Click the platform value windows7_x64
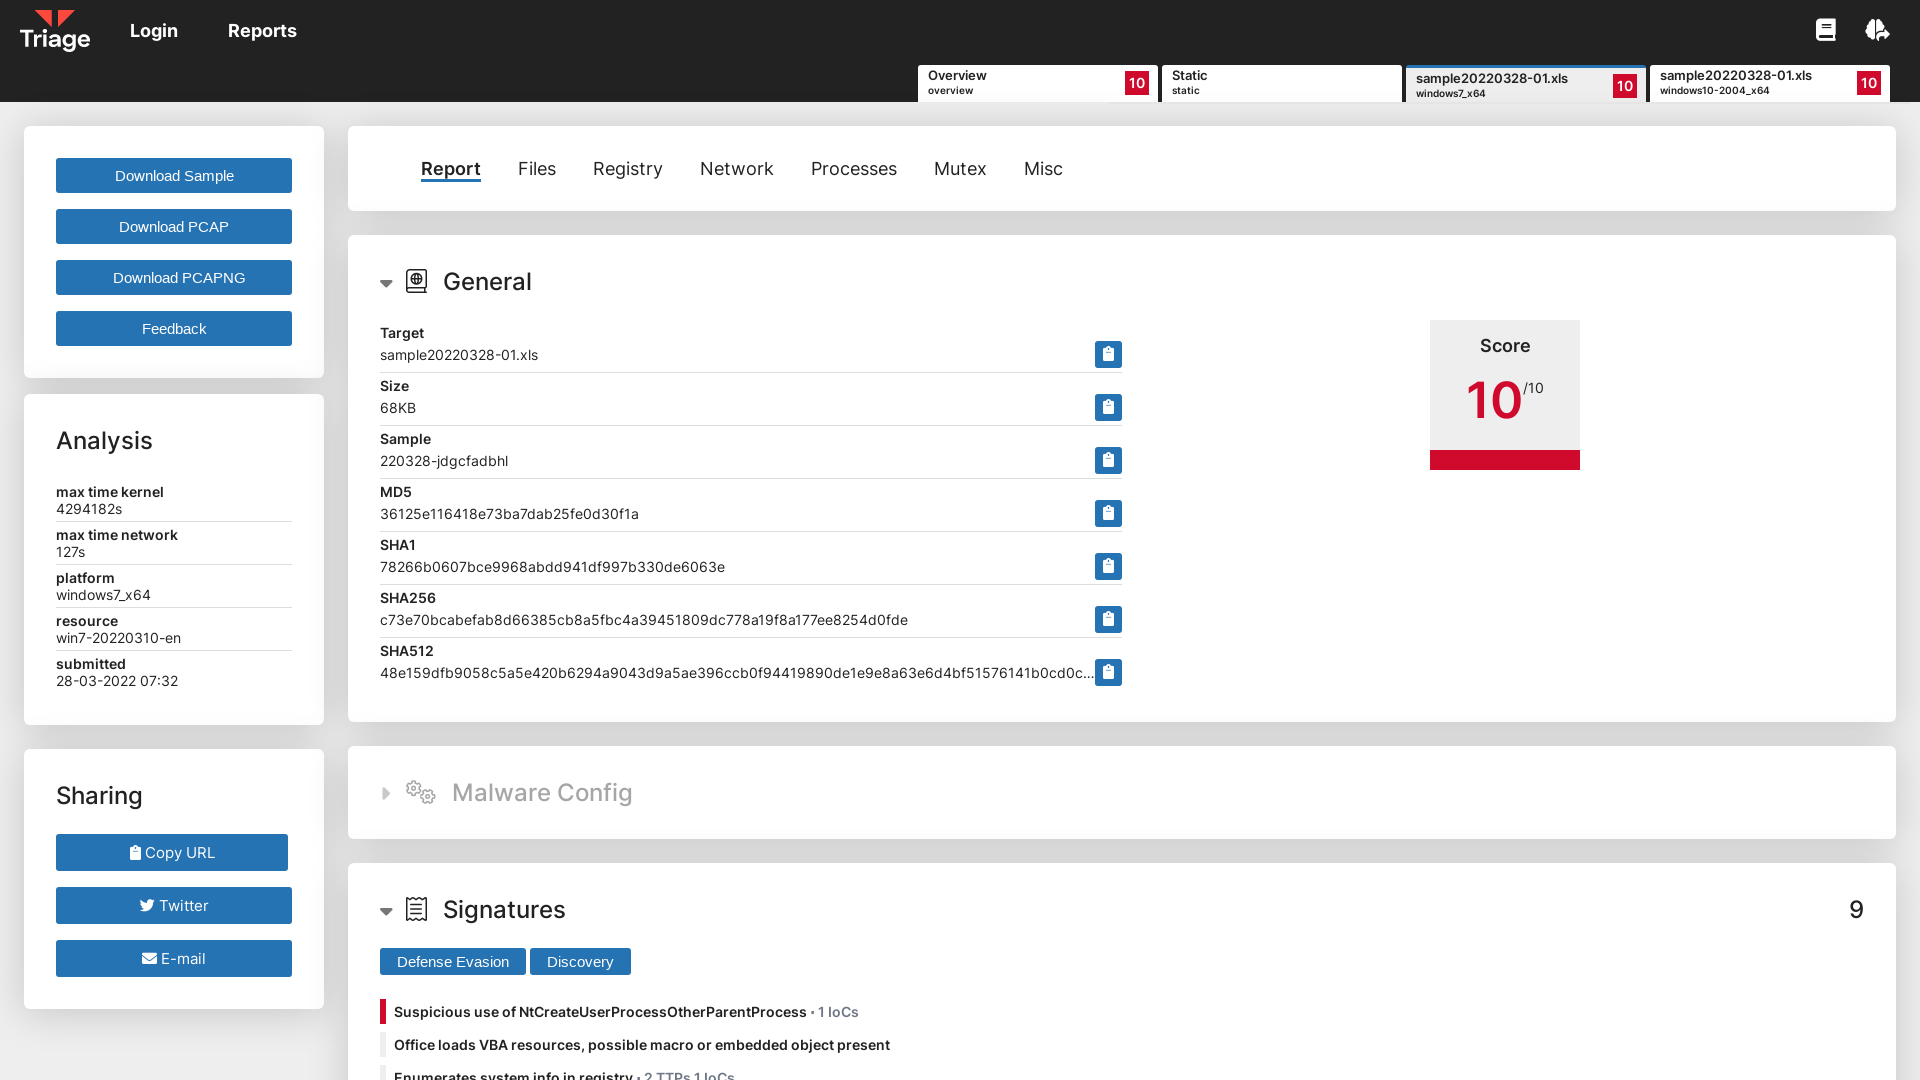 coord(103,595)
